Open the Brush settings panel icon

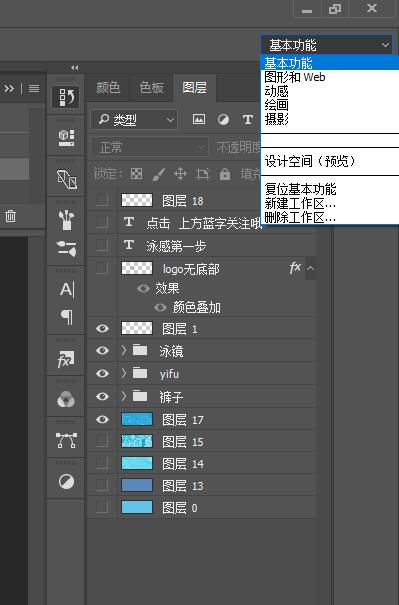pos(66,248)
